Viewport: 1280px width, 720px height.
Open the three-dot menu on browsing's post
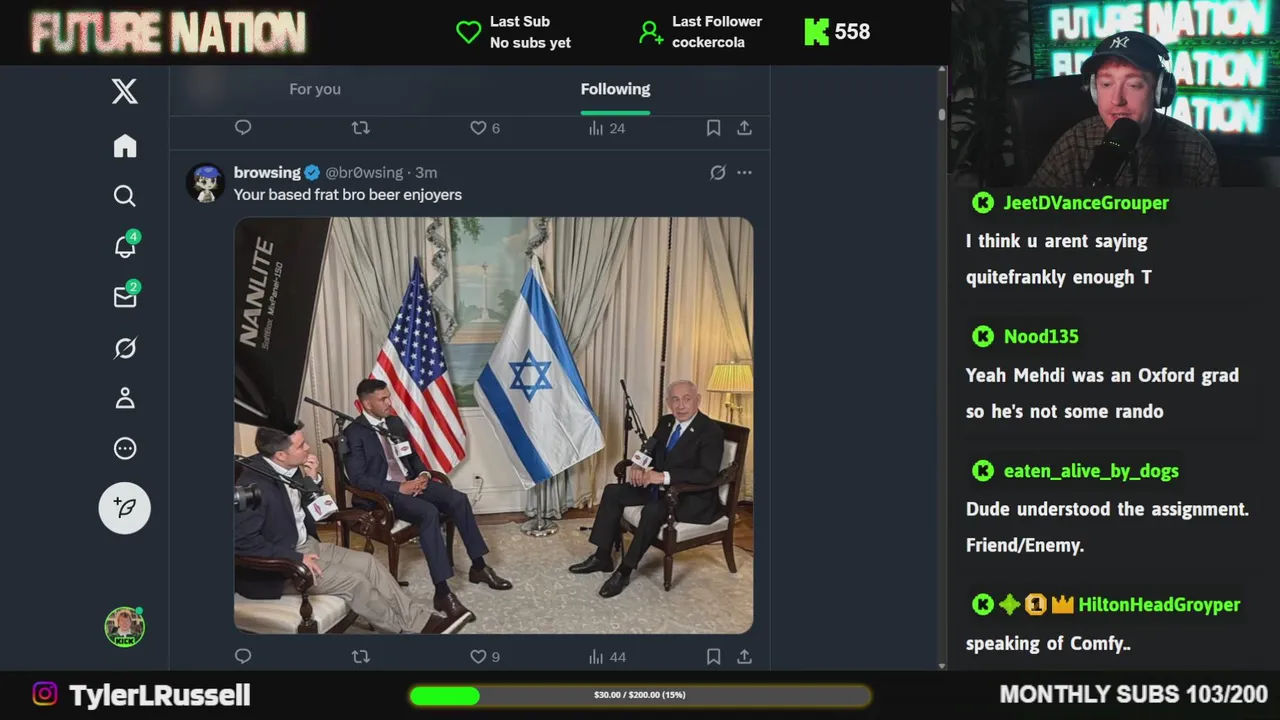click(x=744, y=173)
